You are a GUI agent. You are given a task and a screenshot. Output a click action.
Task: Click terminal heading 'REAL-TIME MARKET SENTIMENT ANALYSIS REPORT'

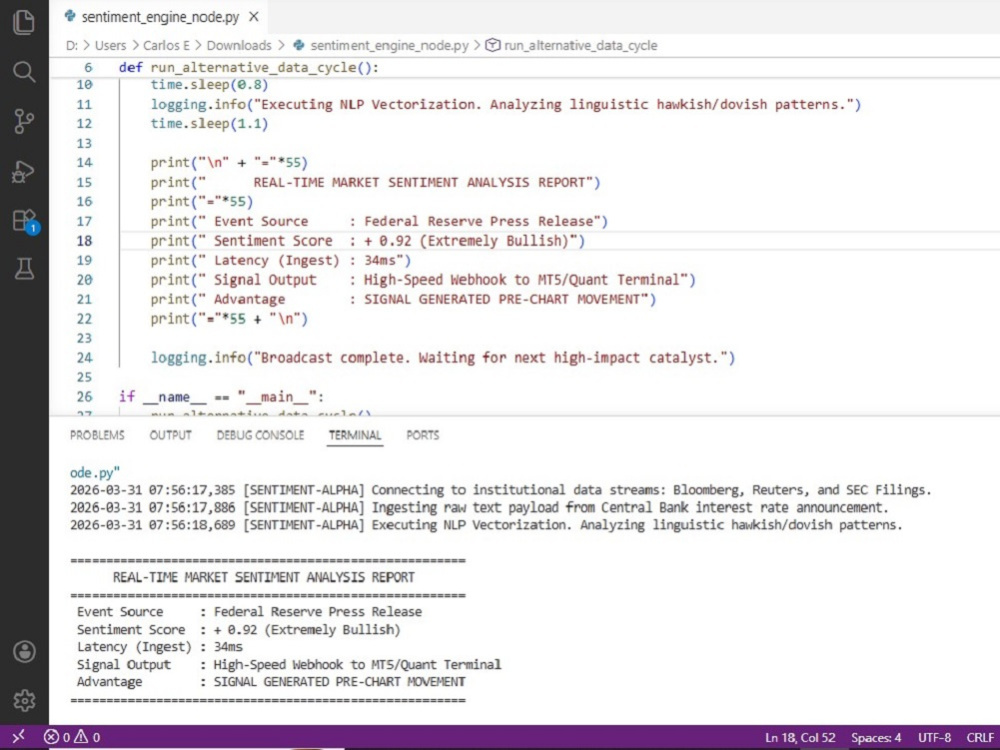pyautogui.click(x=264, y=577)
